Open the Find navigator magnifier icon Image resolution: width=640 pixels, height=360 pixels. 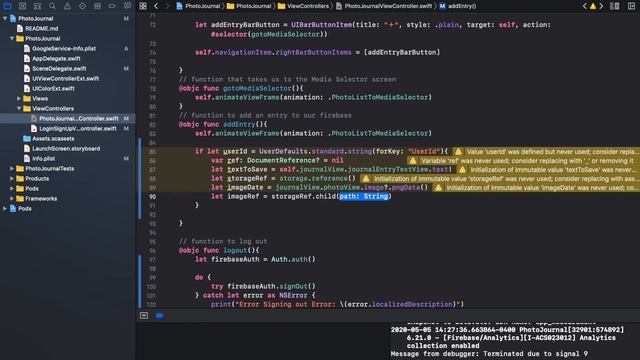pos(52,6)
